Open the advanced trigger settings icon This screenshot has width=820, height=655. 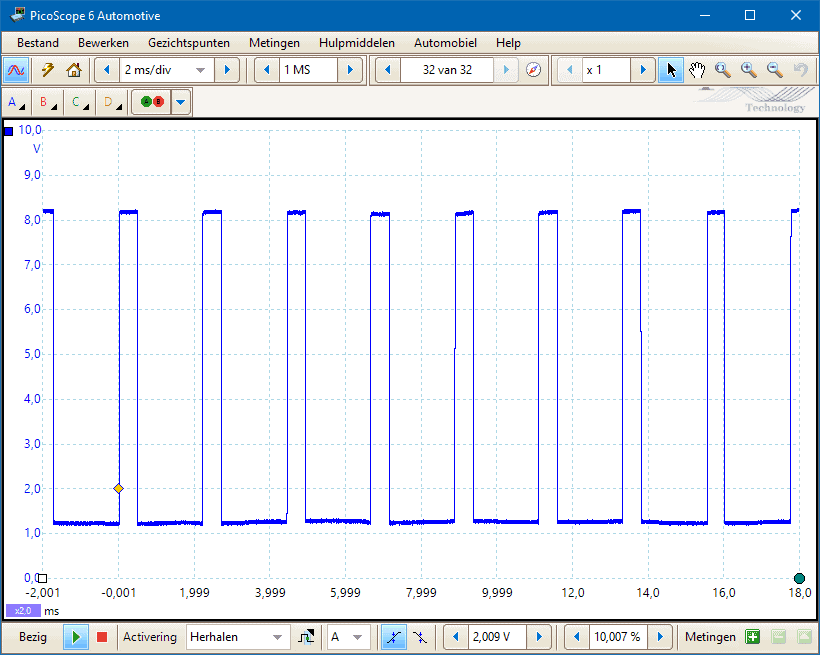click(305, 637)
